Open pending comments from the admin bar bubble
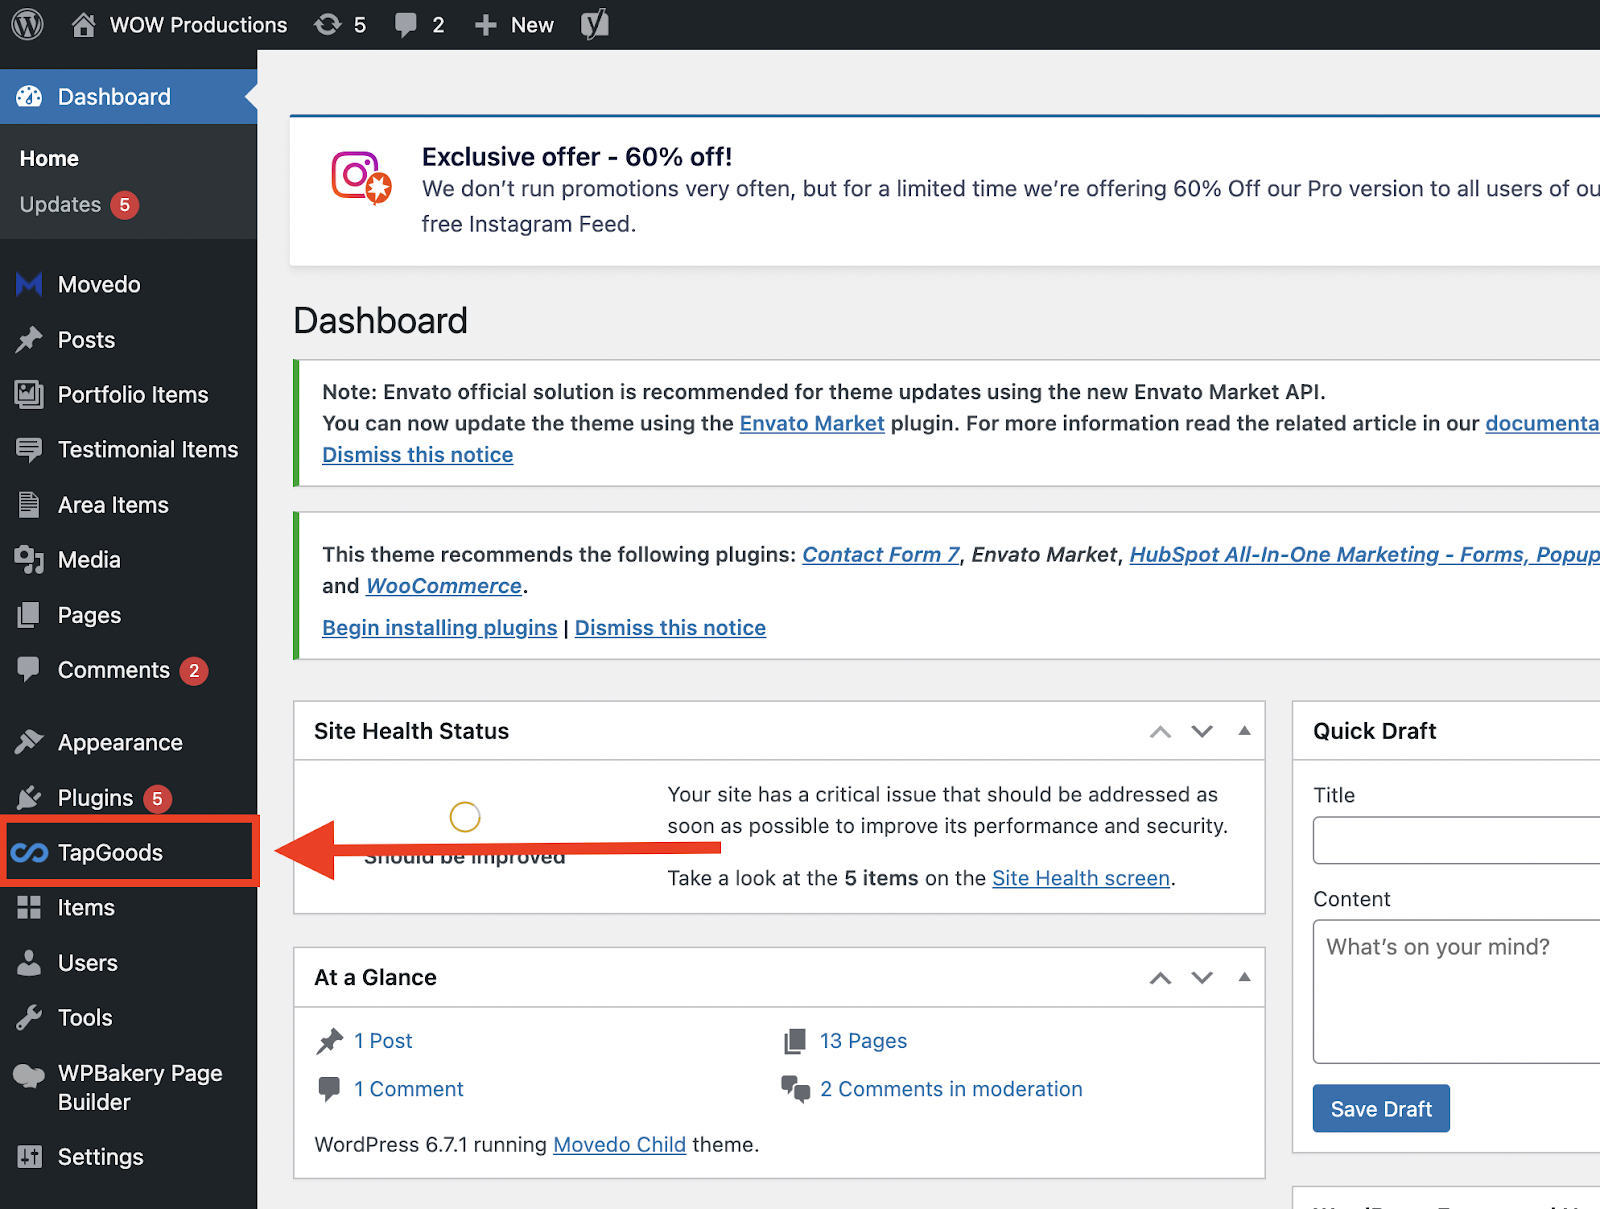The width and height of the screenshot is (1600, 1209). pyautogui.click(x=419, y=24)
